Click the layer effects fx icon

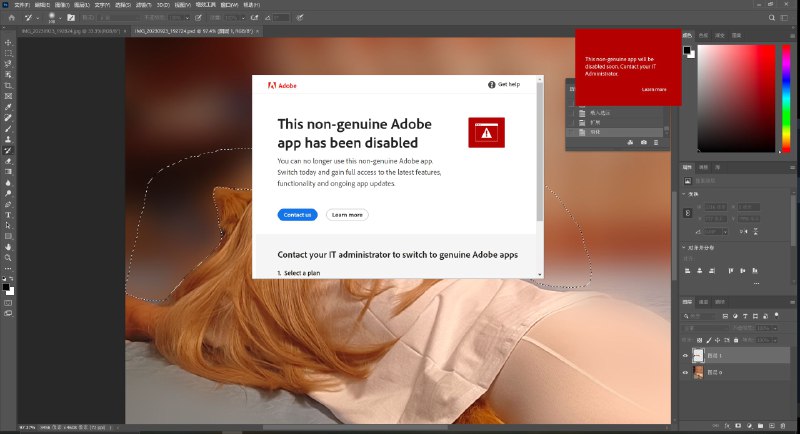pyautogui.click(x=727, y=426)
